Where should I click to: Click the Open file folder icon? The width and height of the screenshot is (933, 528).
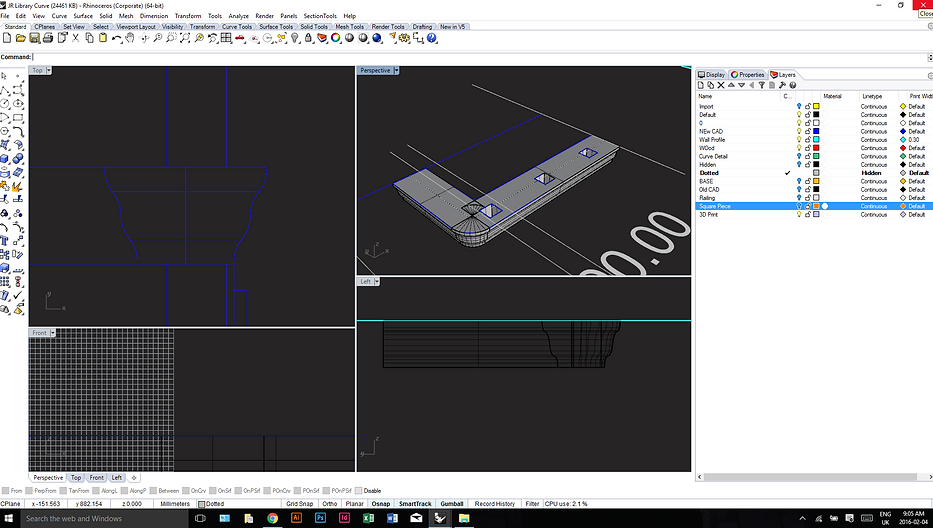[21, 38]
